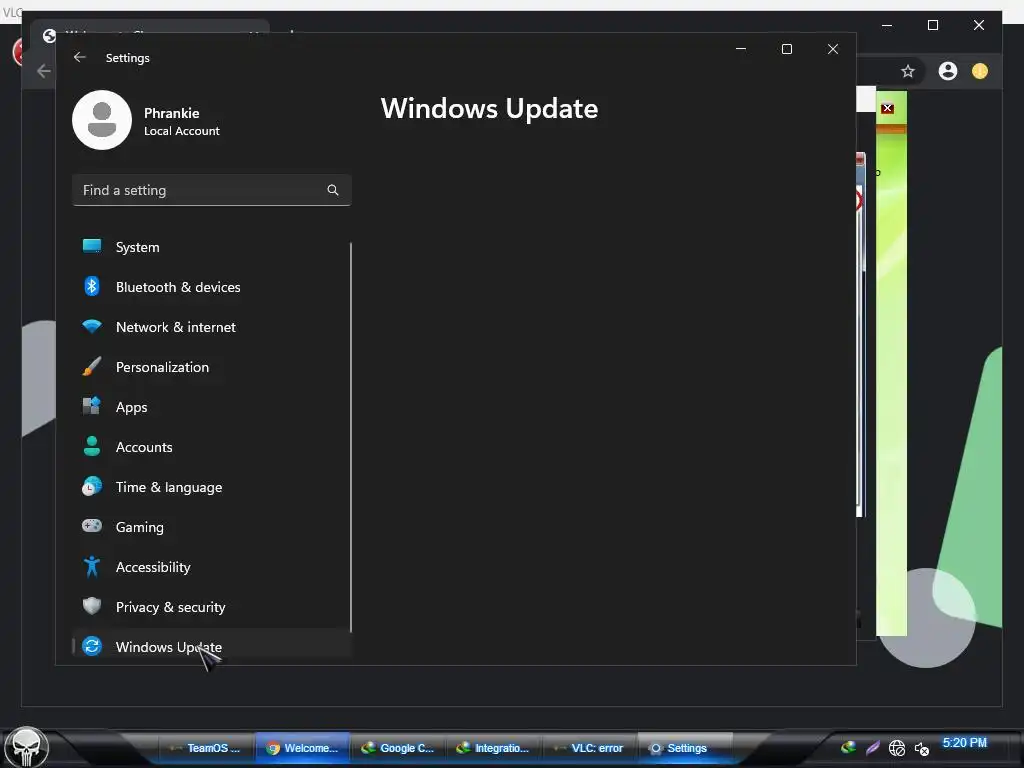Image resolution: width=1024 pixels, height=768 pixels.
Task: Switch to Google C... taskbar window
Action: point(398,748)
